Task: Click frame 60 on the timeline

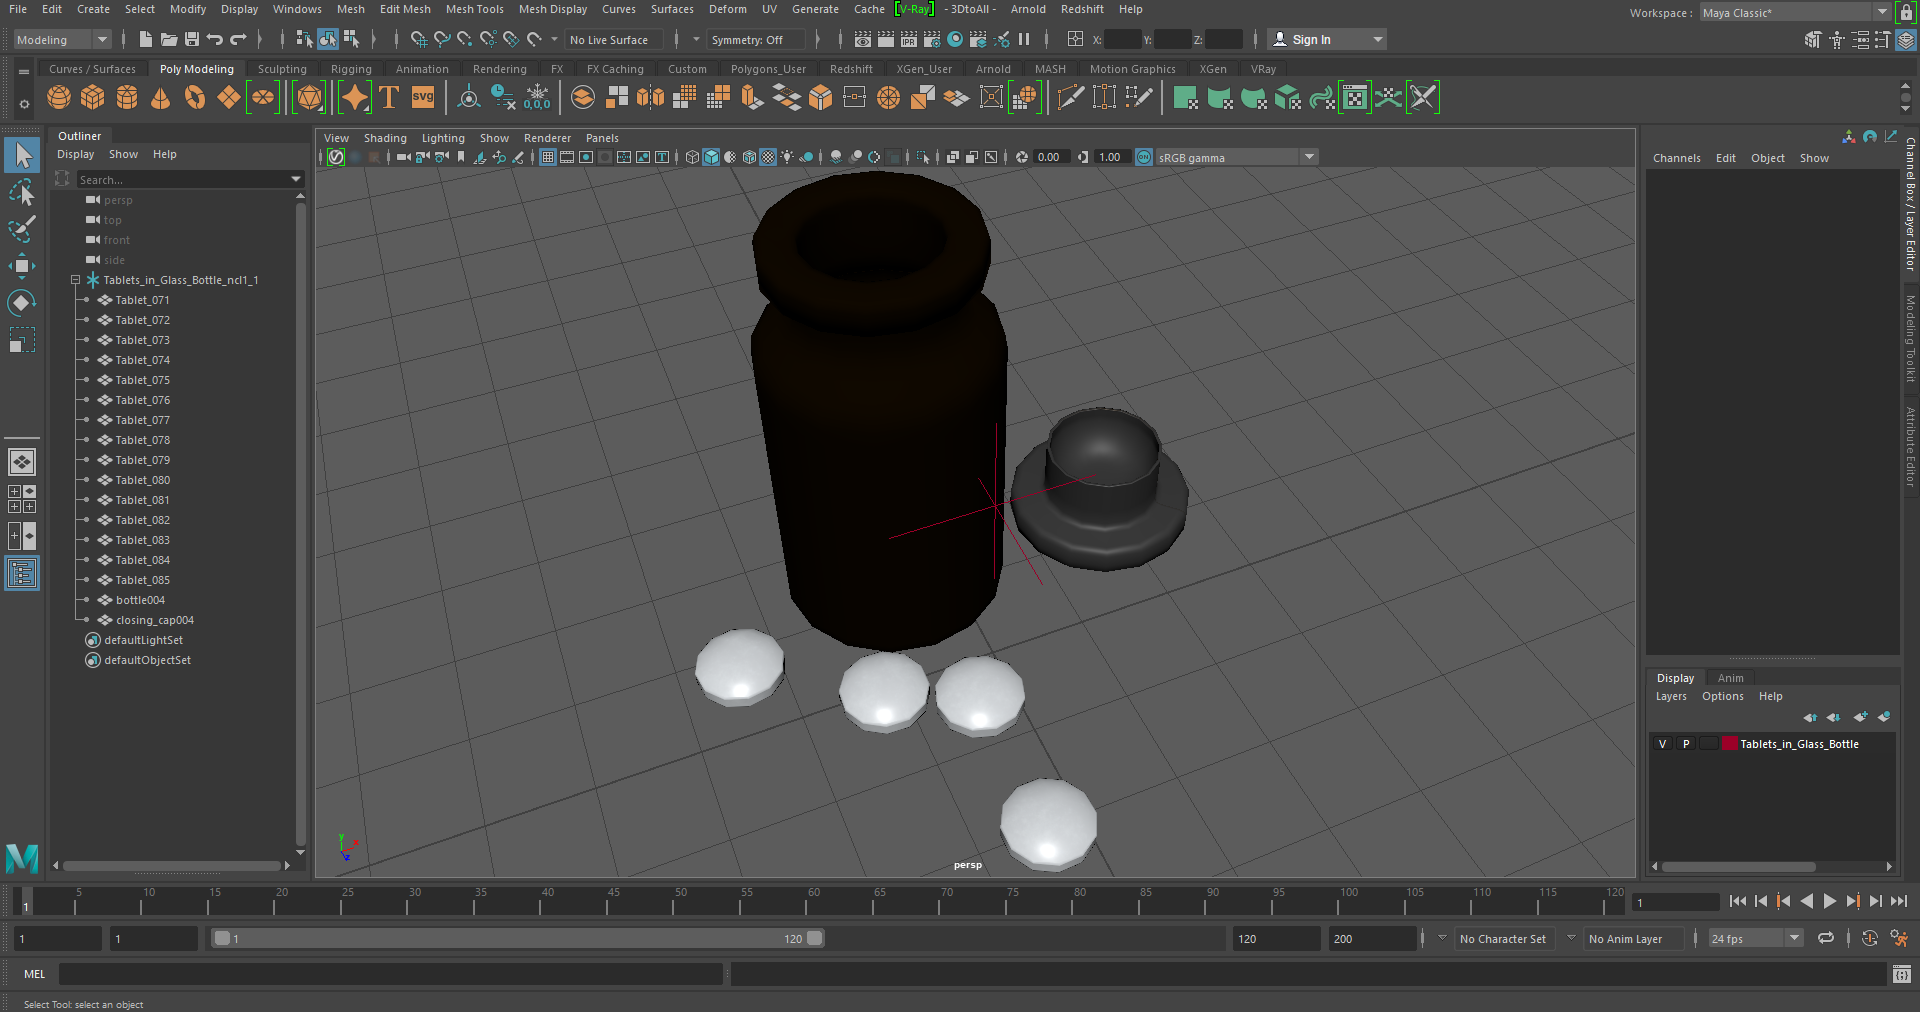Action: (813, 901)
